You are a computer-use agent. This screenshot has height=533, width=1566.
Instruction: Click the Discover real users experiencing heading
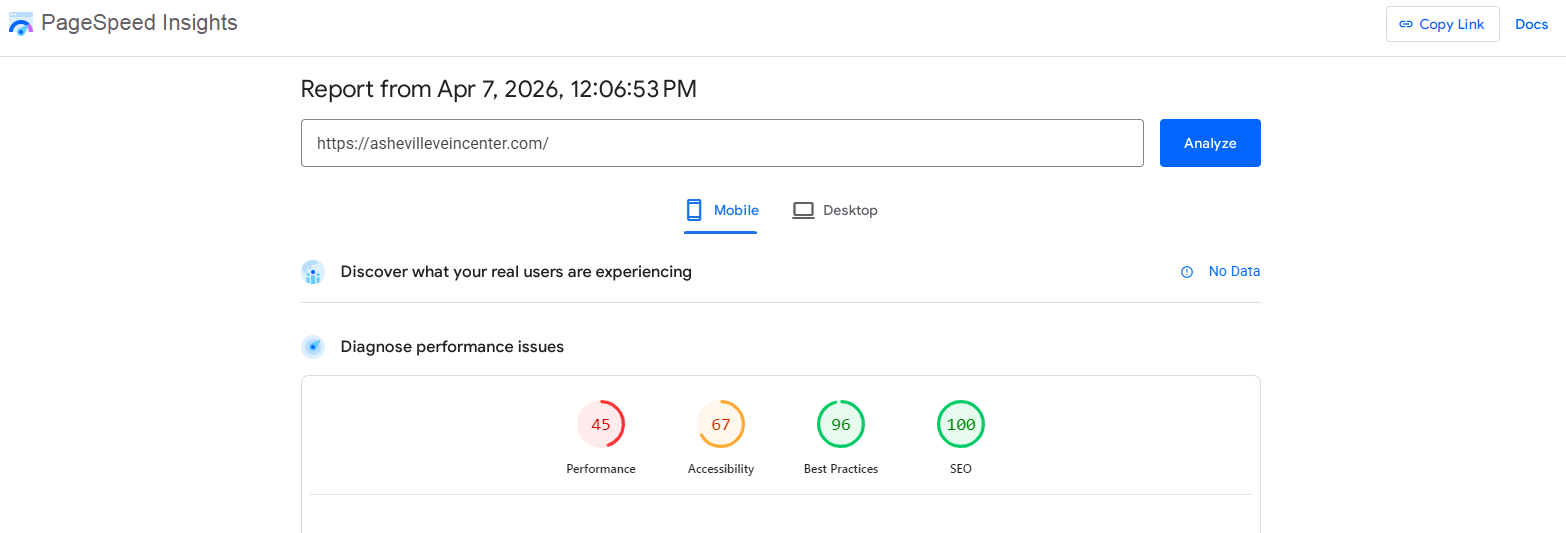tap(516, 271)
